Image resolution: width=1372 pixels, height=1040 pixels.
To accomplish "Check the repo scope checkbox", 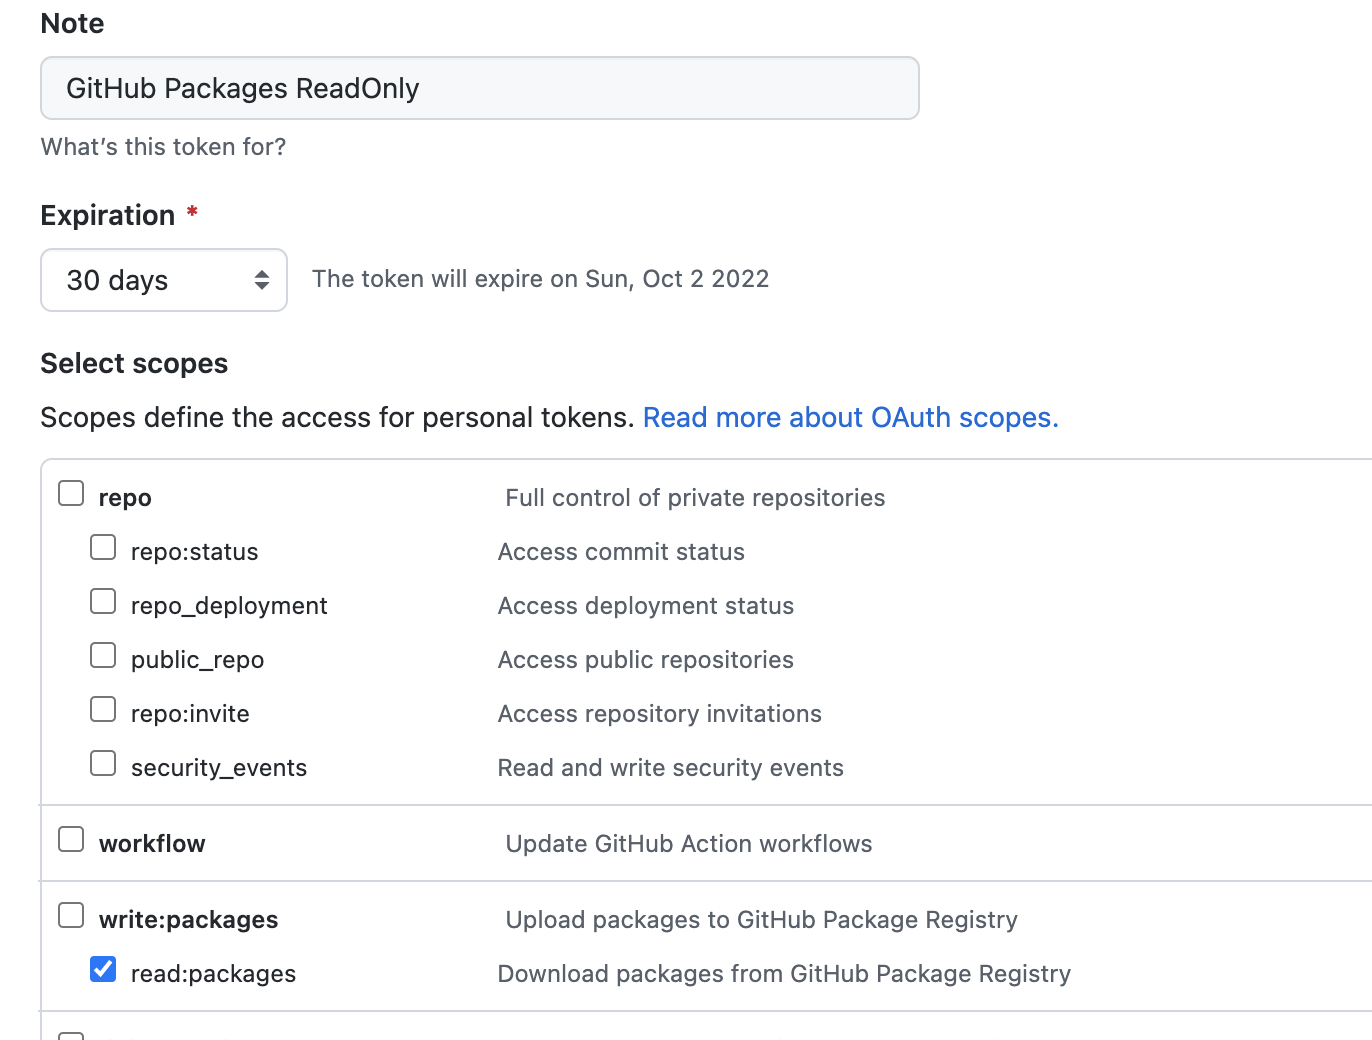I will pos(71,493).
